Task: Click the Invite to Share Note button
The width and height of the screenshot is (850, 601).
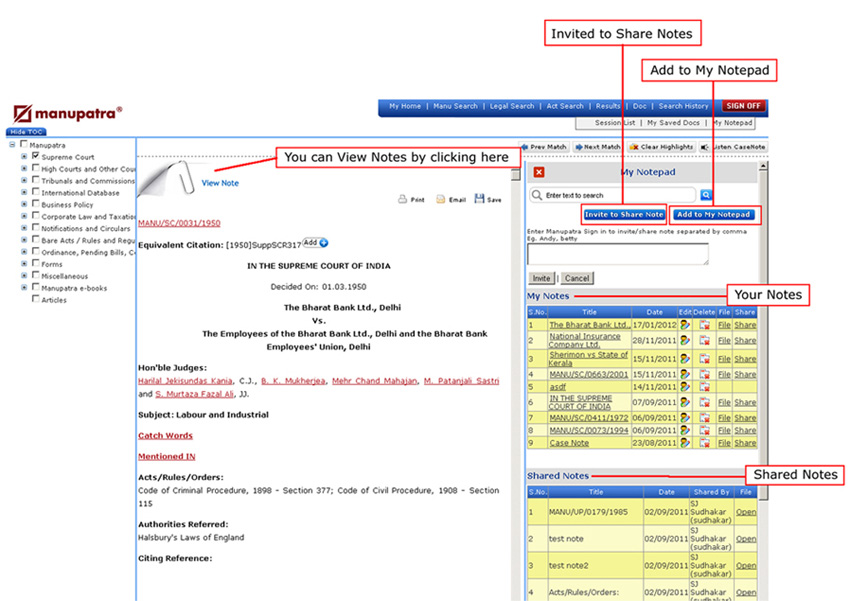Action: coord(624,215)
